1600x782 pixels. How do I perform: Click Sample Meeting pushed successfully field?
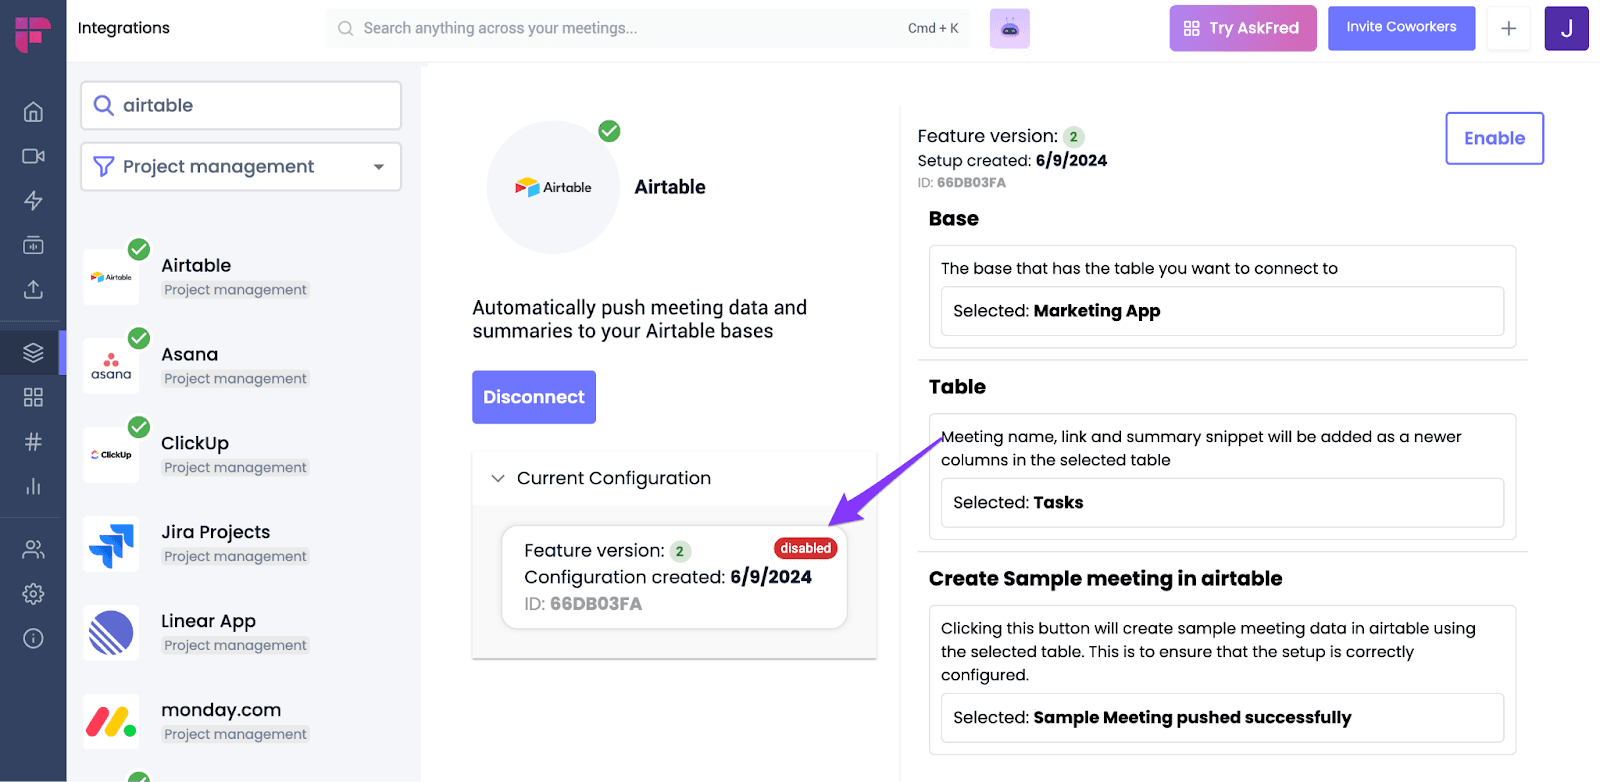pos(1222,718)
